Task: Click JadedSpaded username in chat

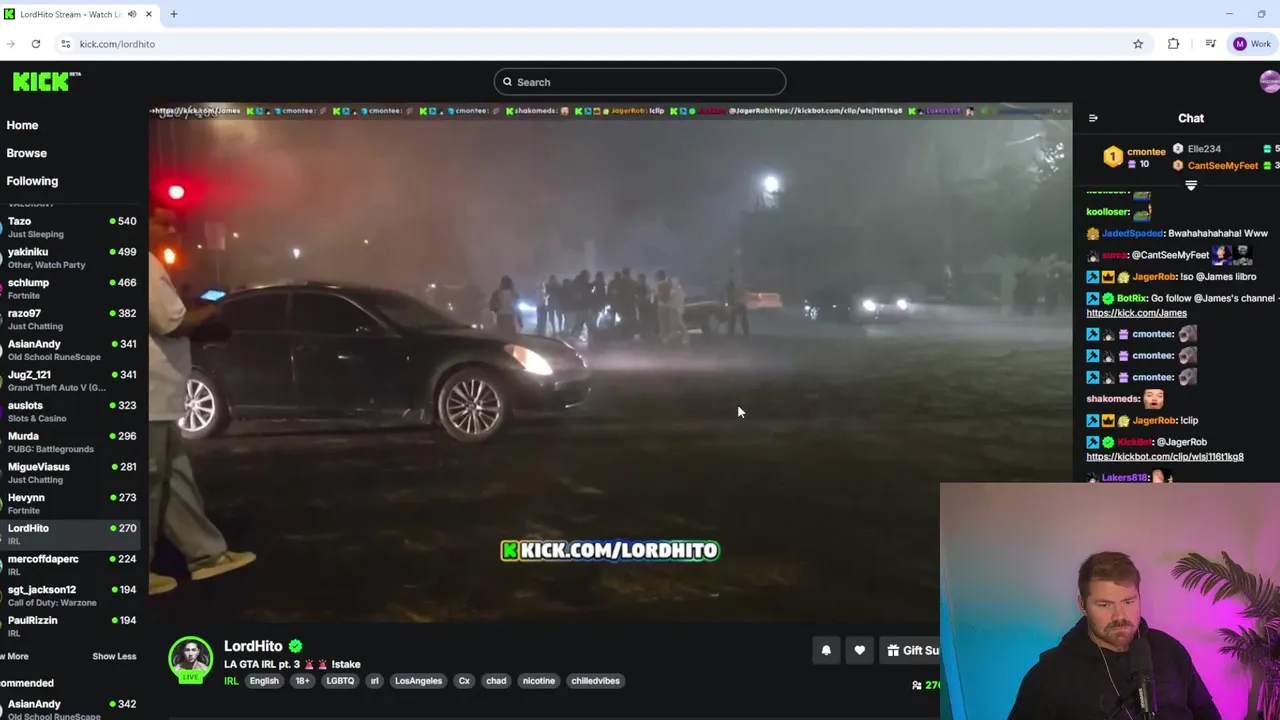Action: click(x=1132, y=233)
